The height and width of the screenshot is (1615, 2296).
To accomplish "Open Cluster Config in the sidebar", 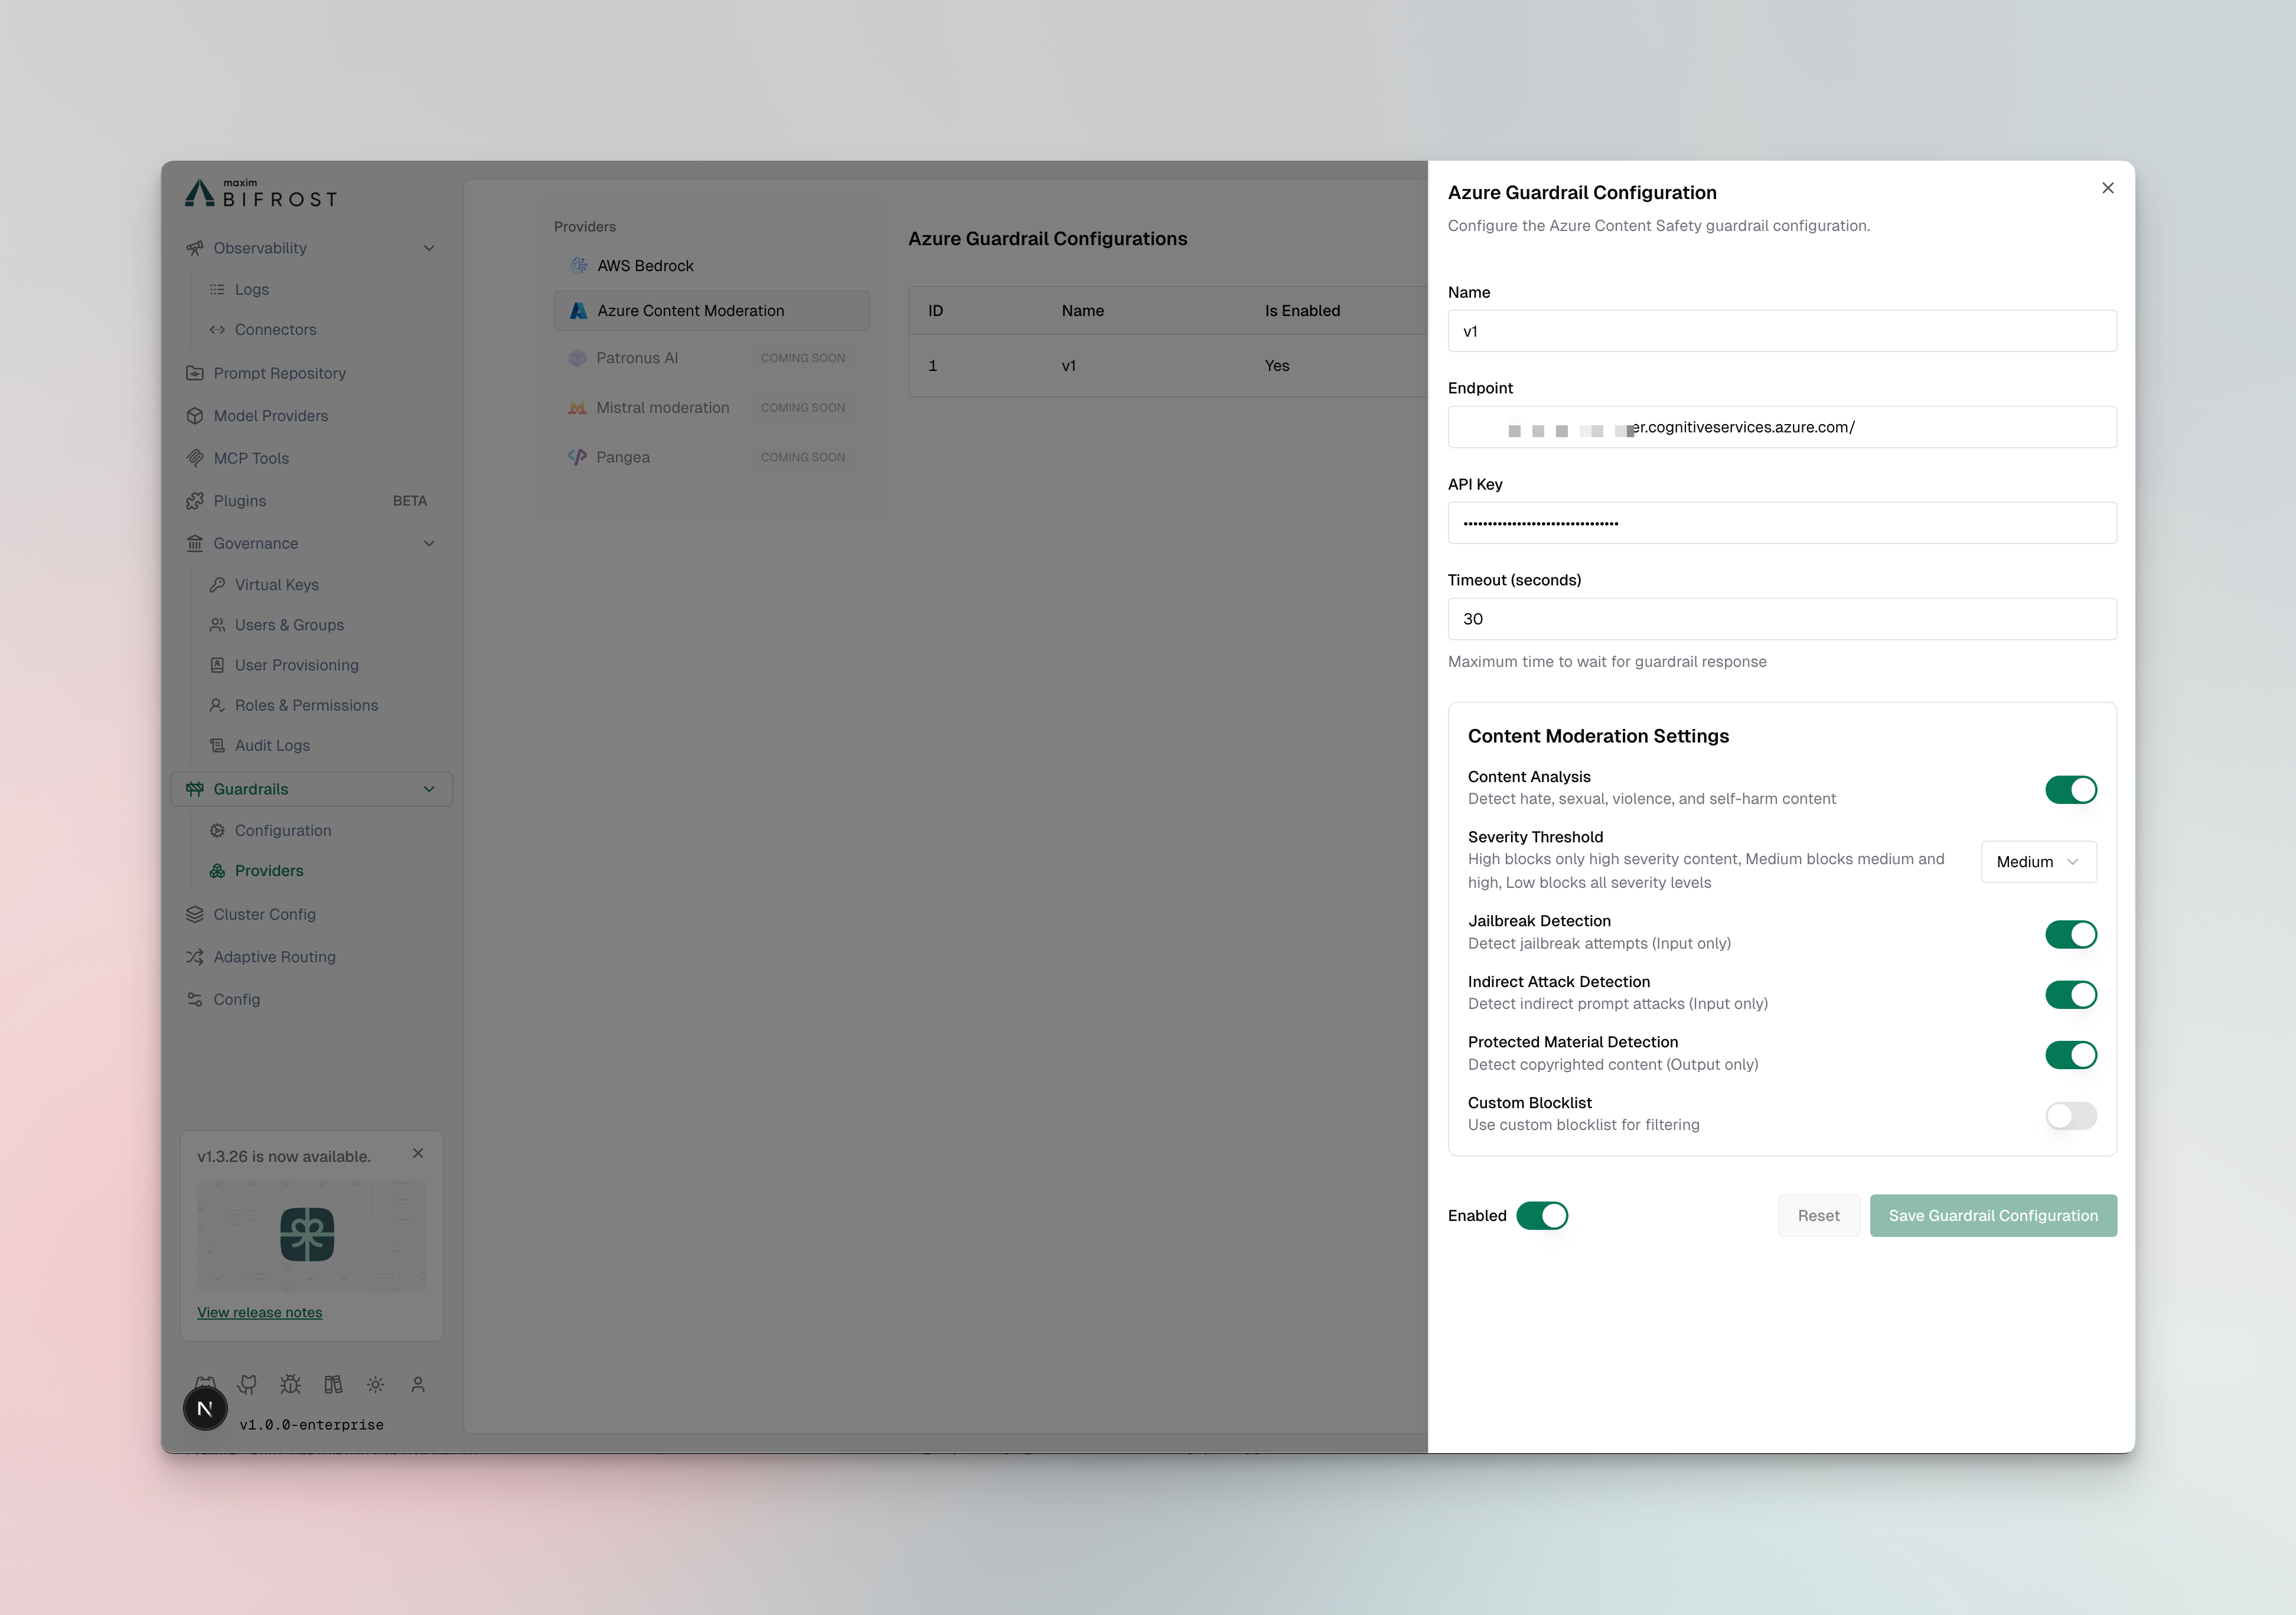I will pyautogui.click(x=264, y=914).
